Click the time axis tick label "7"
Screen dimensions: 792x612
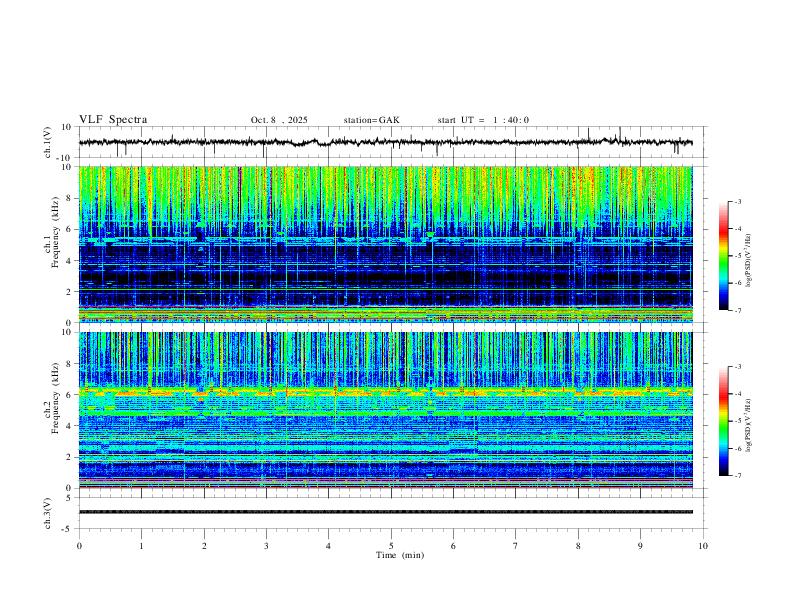pyautogui.click(x=516, y=546)
